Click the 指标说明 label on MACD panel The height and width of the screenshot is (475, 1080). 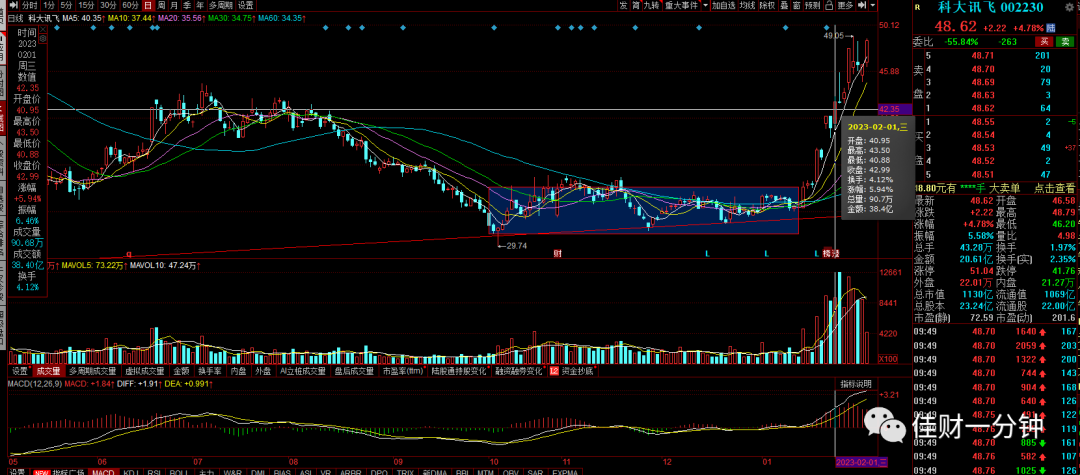(x=855, y=383)
